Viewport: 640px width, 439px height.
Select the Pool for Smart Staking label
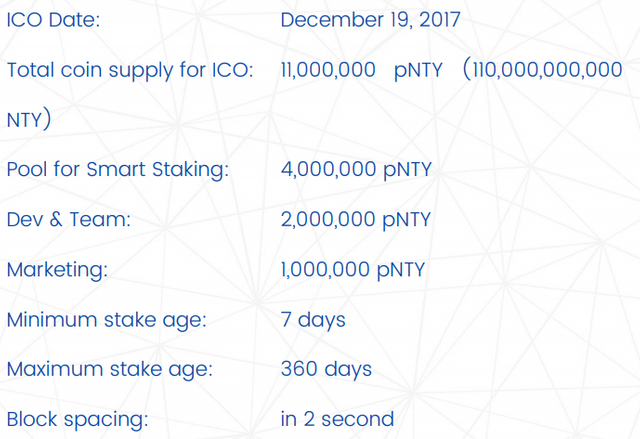click(117, 170)
